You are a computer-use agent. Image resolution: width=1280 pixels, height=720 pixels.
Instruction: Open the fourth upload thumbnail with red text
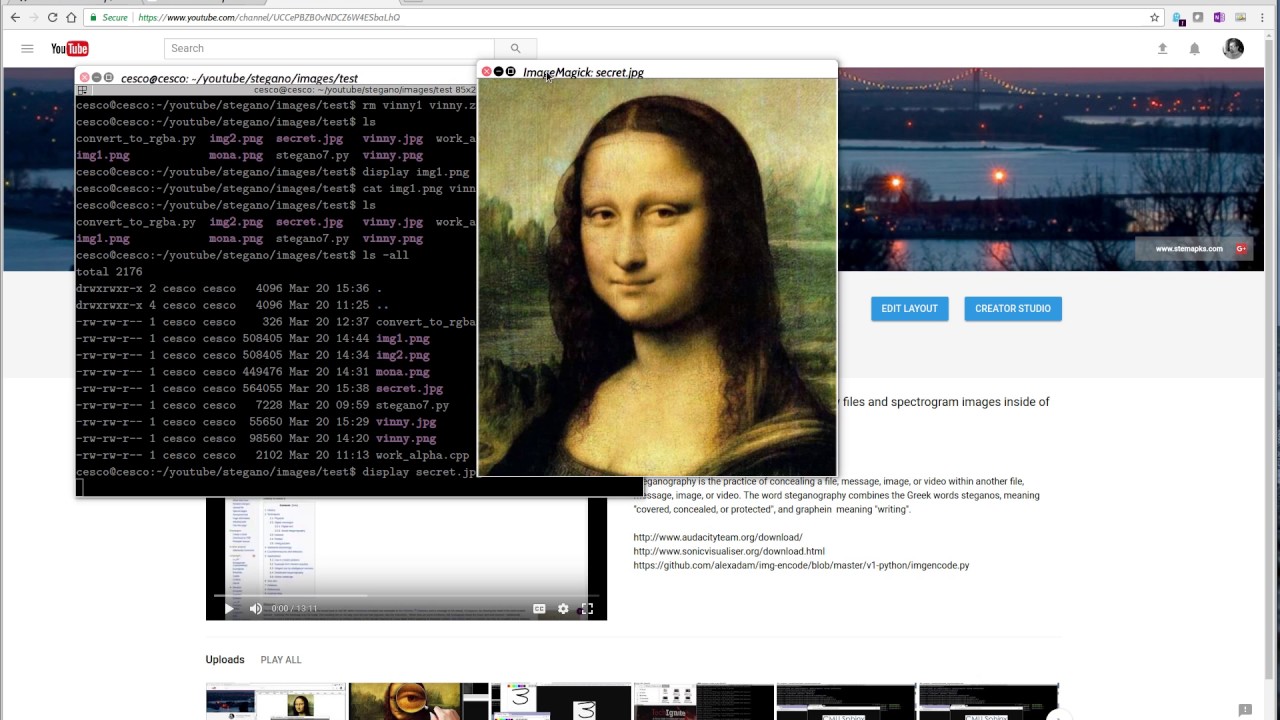[x=704, y=702]
